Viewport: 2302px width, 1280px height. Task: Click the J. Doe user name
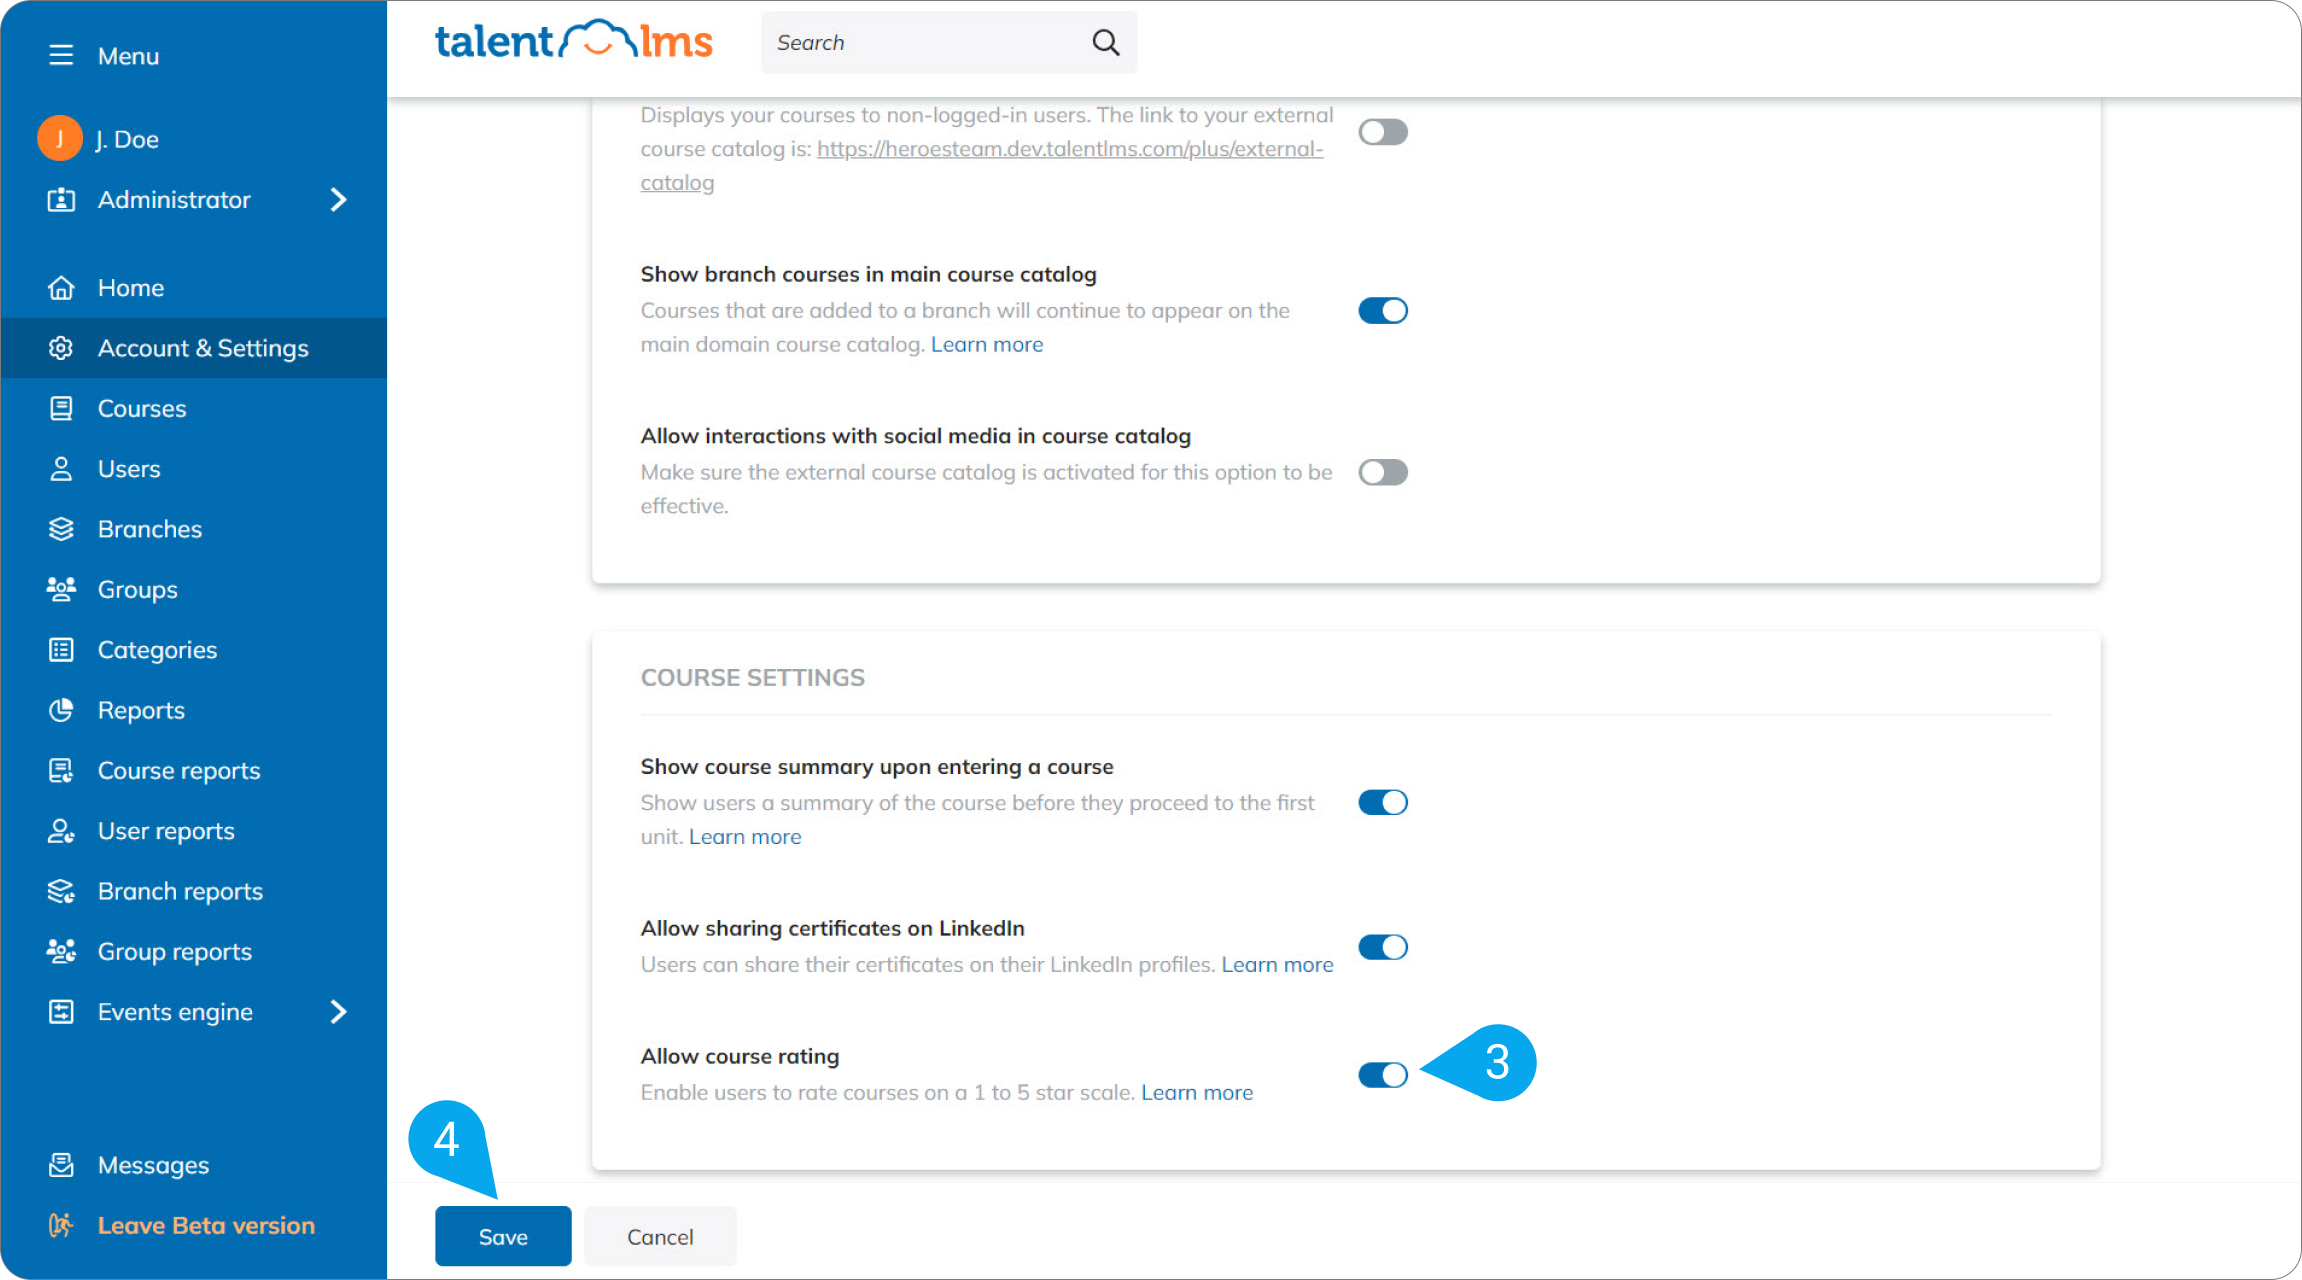(x=127, y=139)
